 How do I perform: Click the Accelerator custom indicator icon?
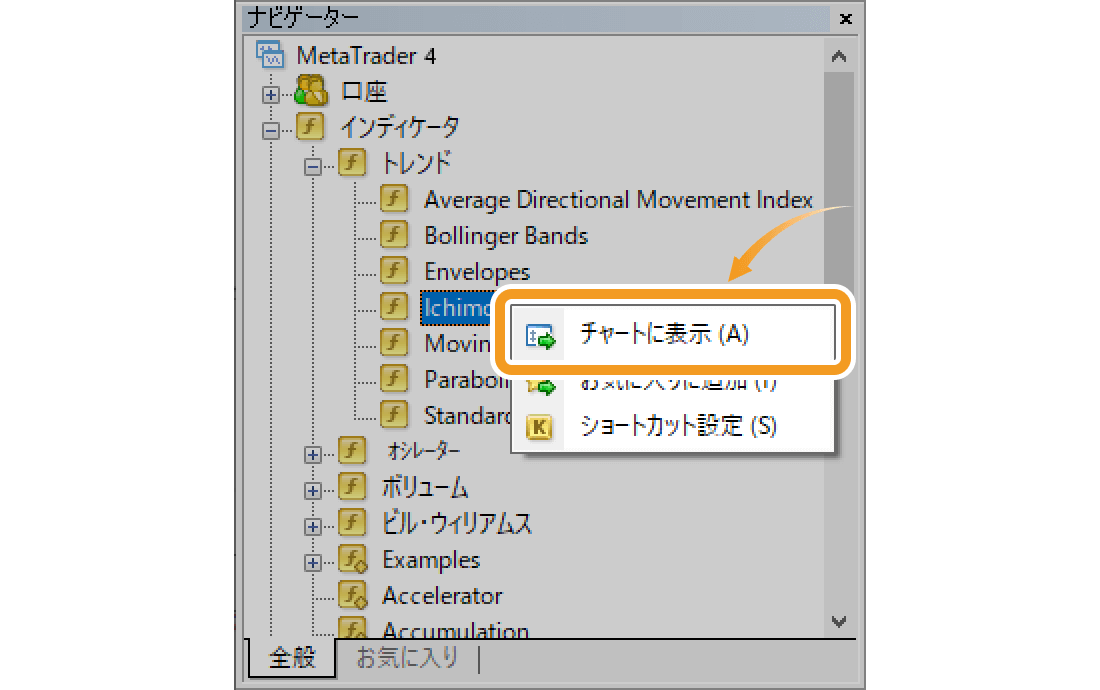click(x=353, y=595)
